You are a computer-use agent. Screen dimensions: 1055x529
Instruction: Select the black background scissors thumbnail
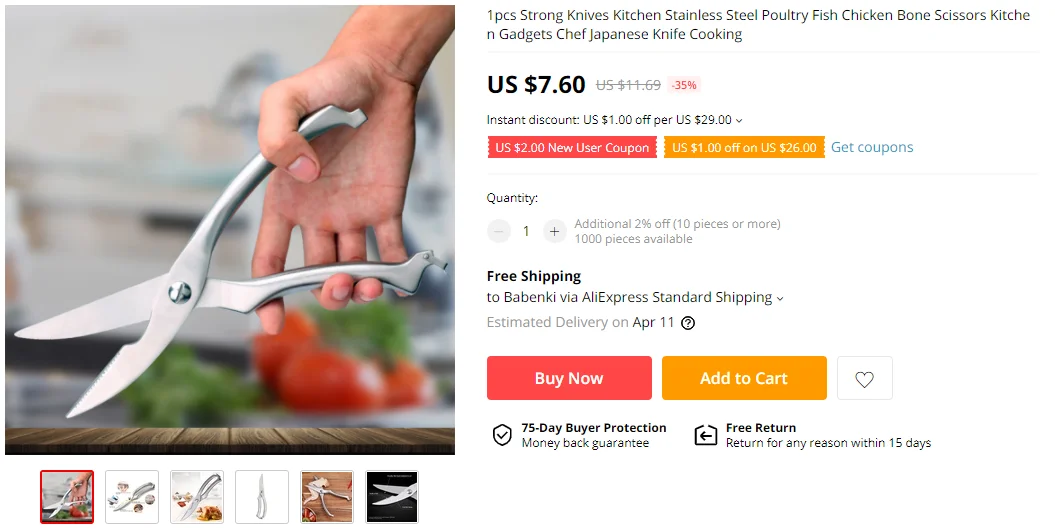(x=392, y=497)
